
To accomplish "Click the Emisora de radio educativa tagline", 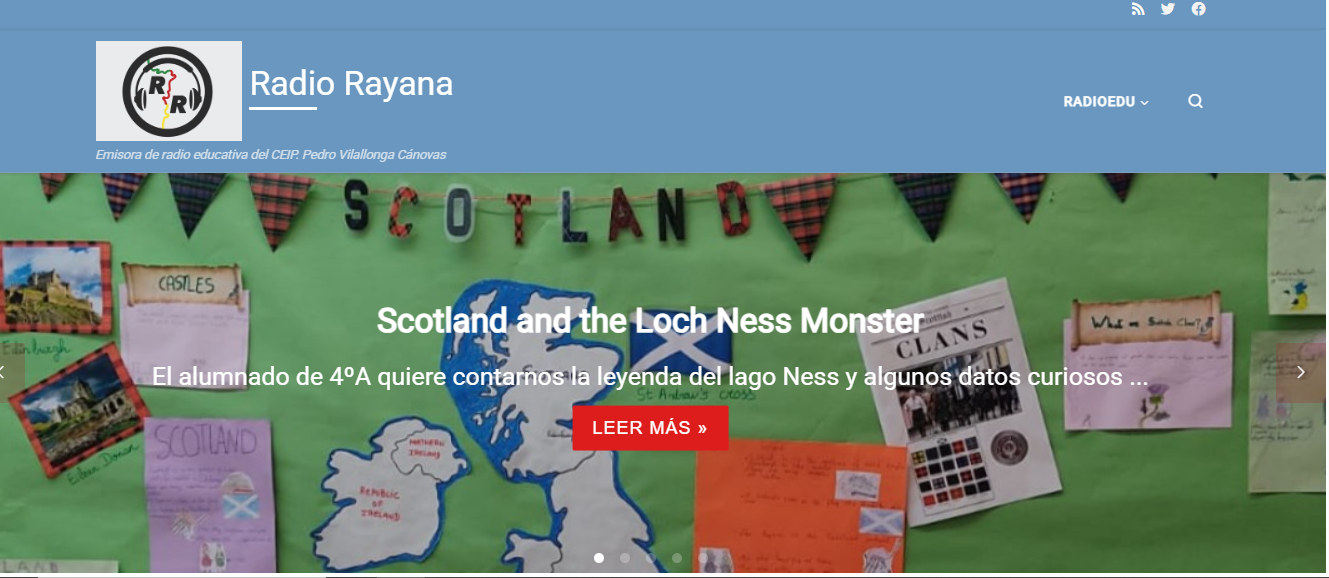I will (271, 155).
